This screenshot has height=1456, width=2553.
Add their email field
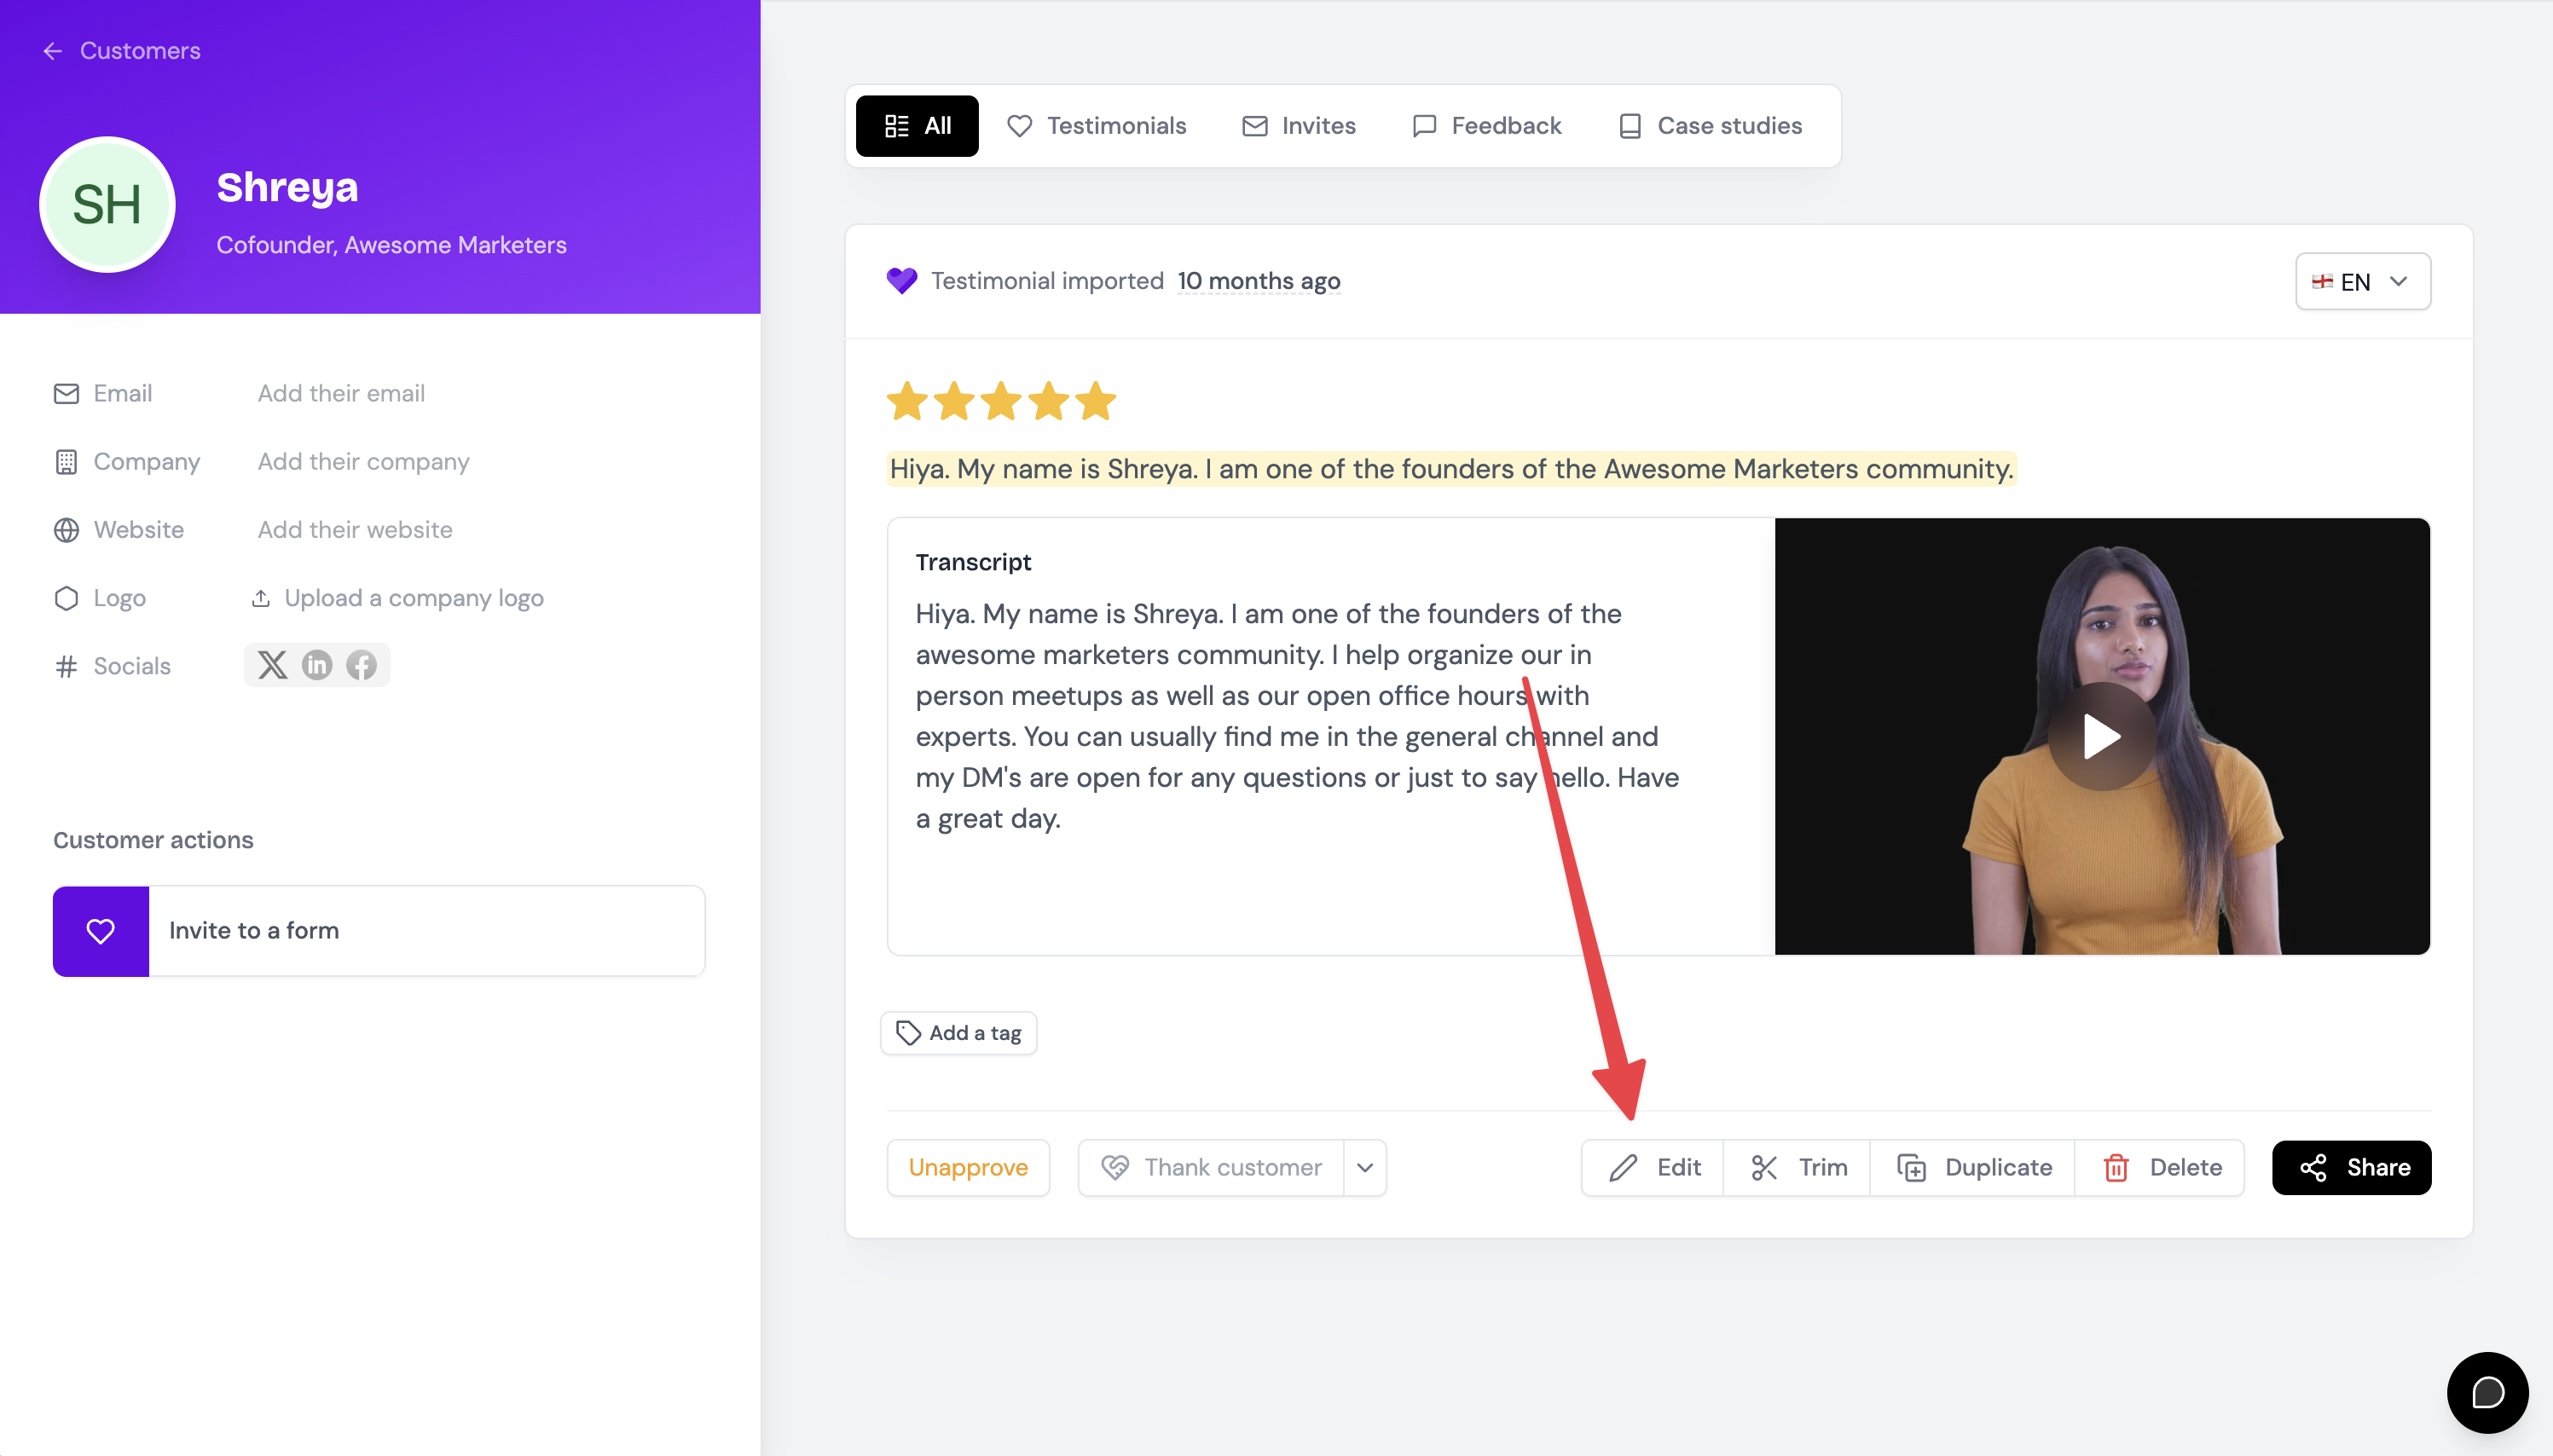pos(341,394)
